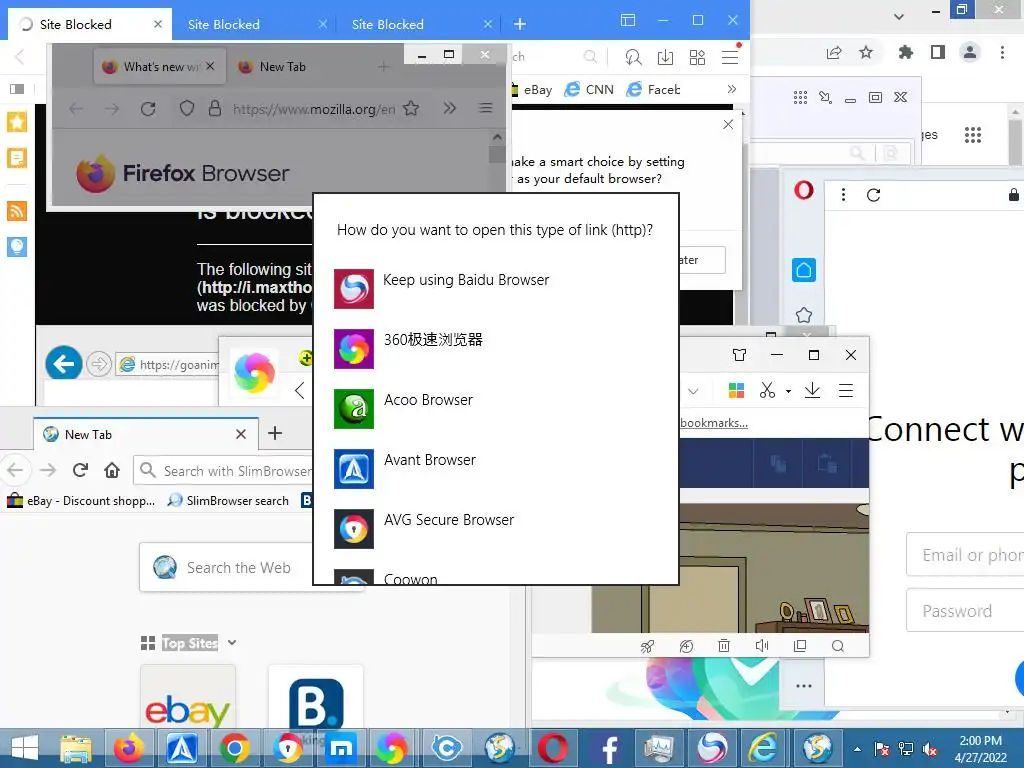Open Opera three-dot options
This screenshot has width=1024, height=768.
(843, 195)
